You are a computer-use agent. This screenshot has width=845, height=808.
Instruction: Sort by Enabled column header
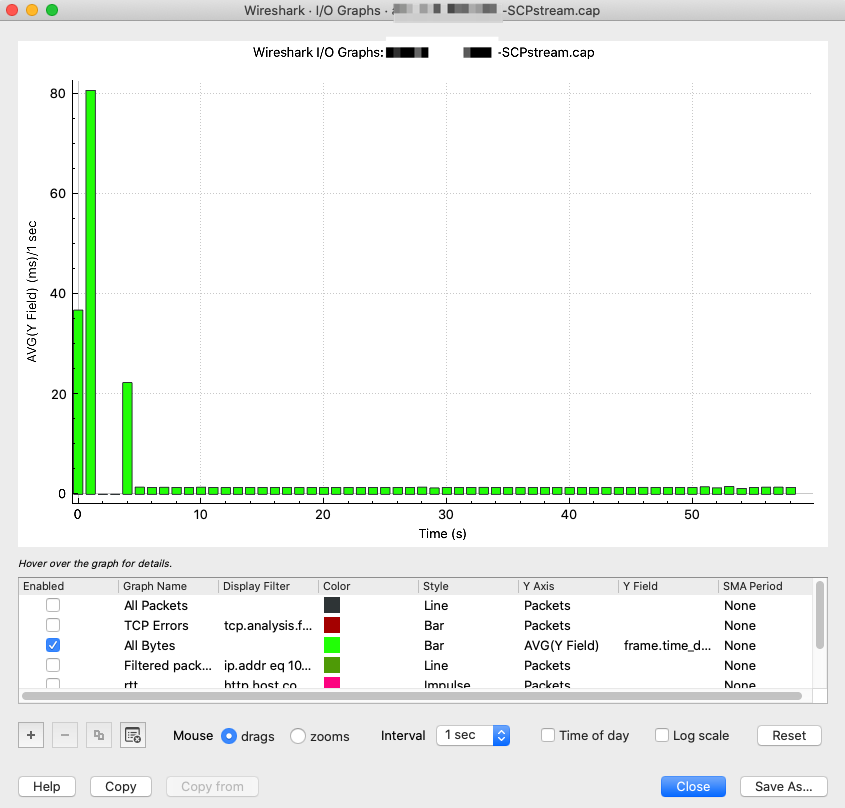tap(68, 586)
